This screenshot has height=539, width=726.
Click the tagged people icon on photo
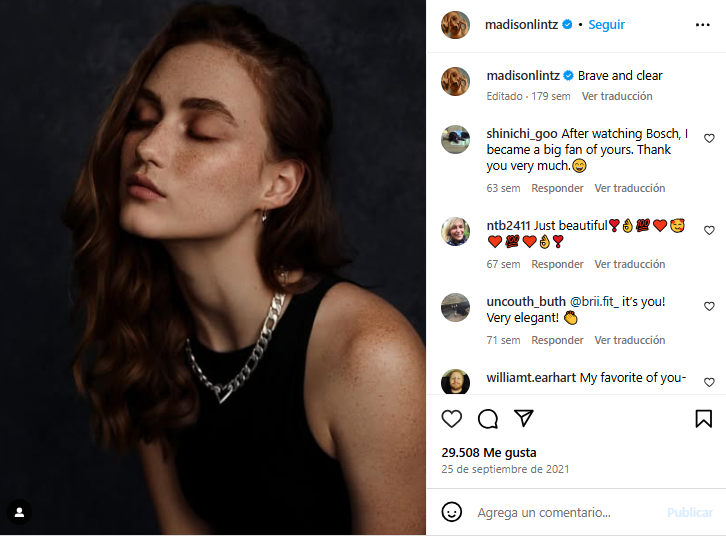point(19,512)
